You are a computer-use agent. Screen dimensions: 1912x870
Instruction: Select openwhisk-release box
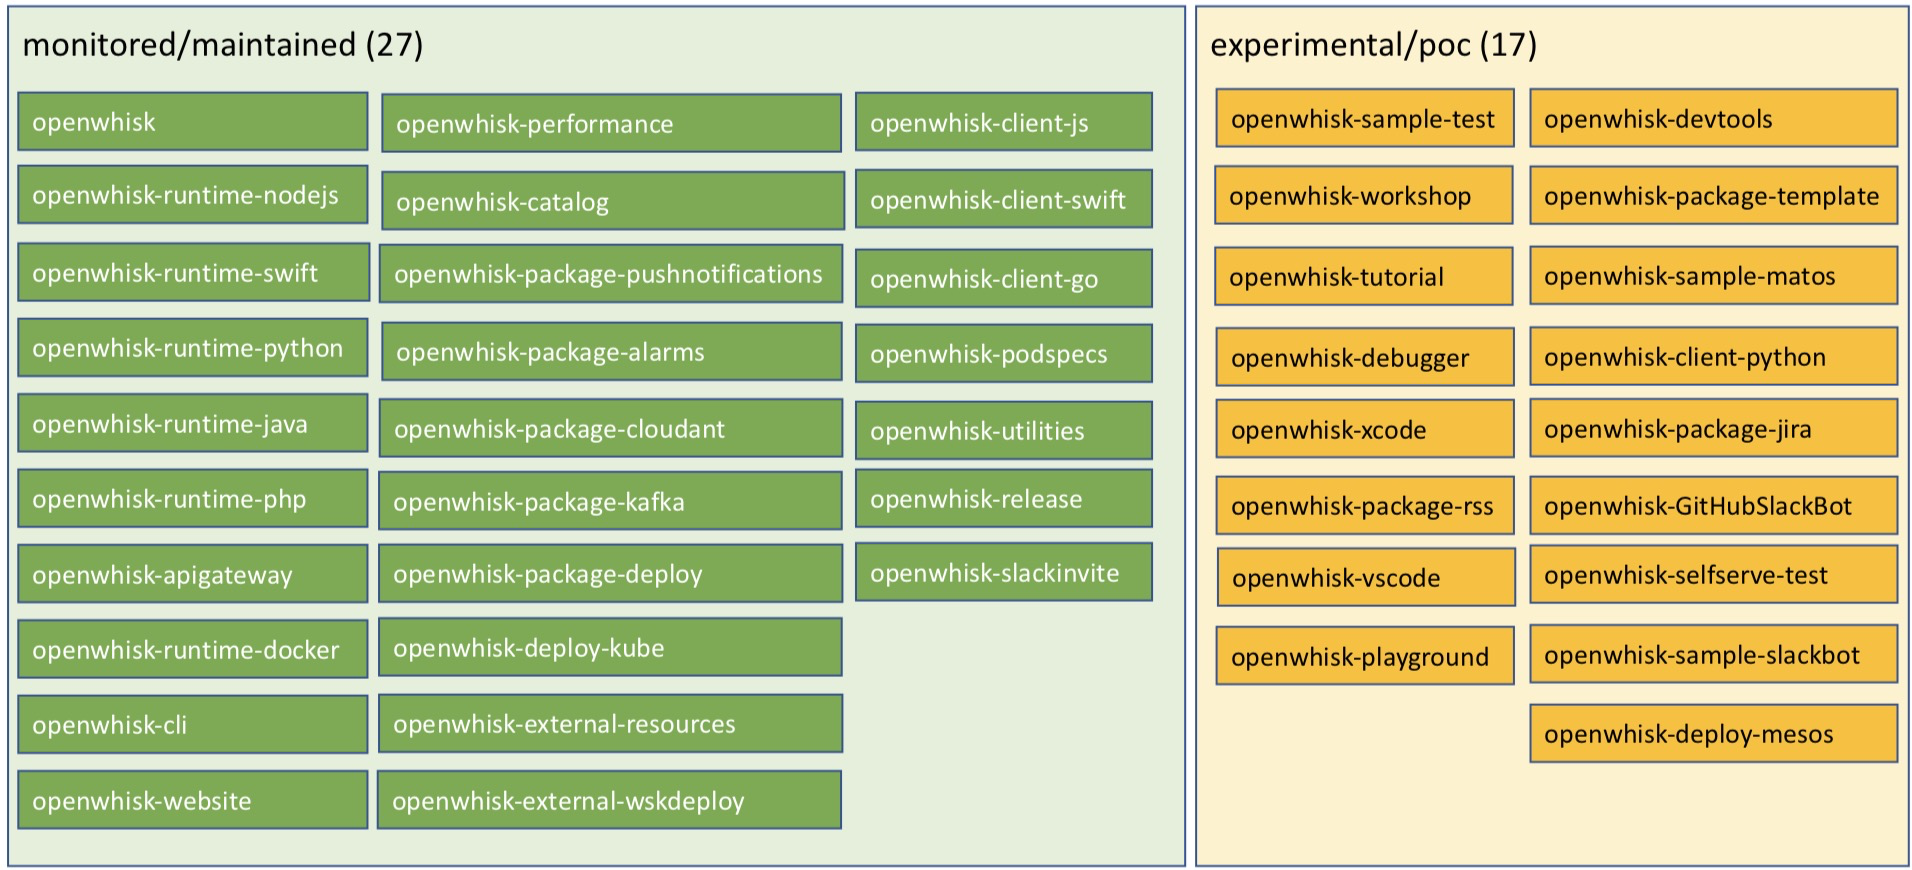click(x=1004, y=498)
